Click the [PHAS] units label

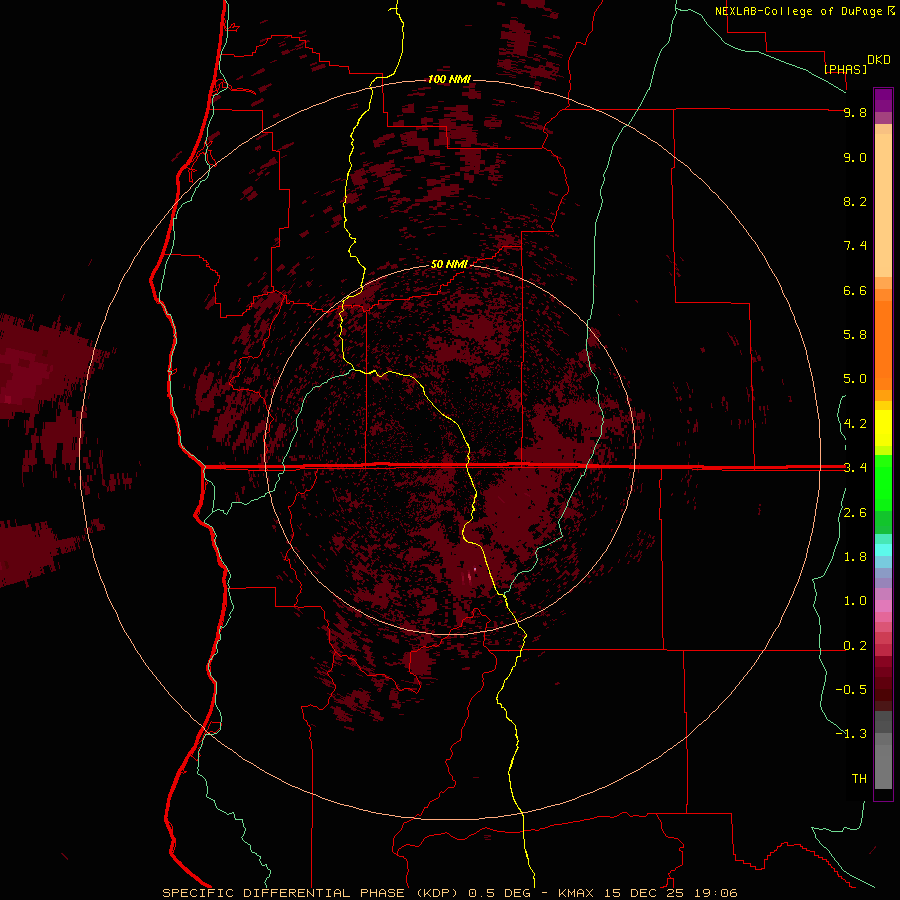845,69
